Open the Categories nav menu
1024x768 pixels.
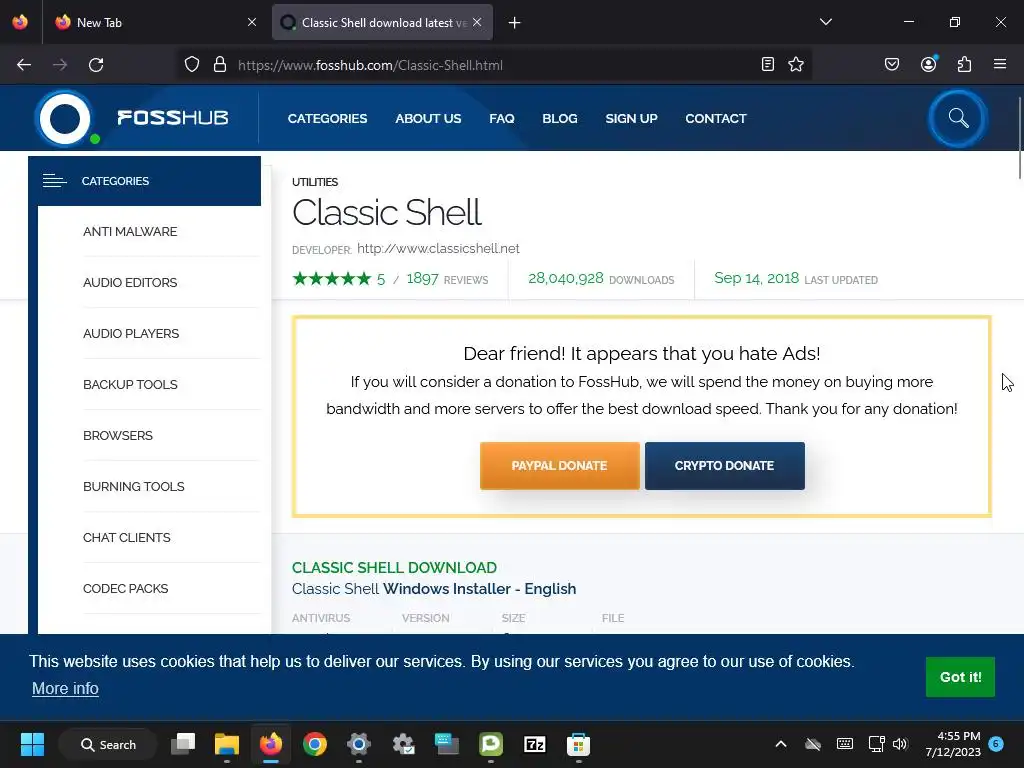(x=327, y=118)
